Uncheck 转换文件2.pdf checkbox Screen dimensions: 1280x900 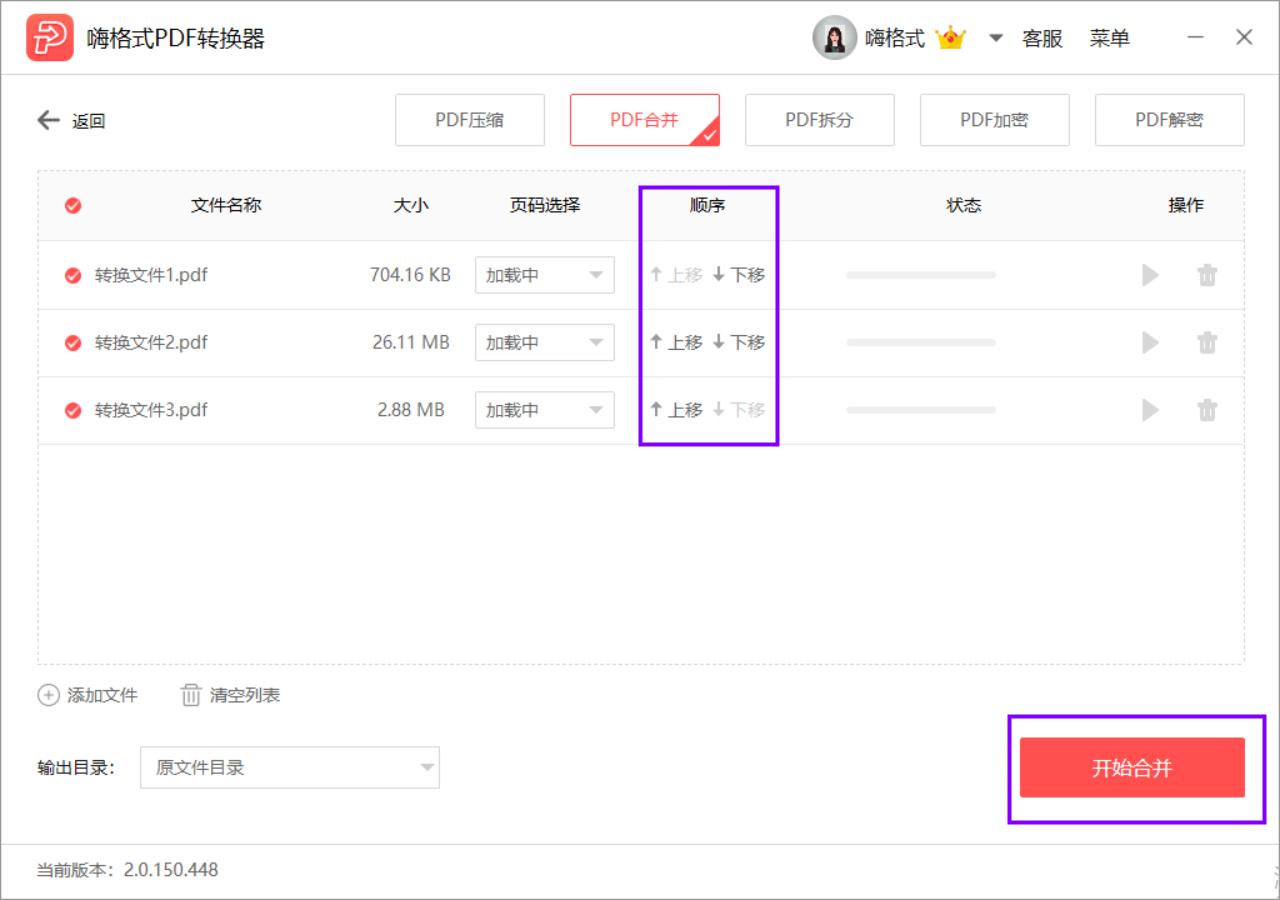click(x=73, y=343)
